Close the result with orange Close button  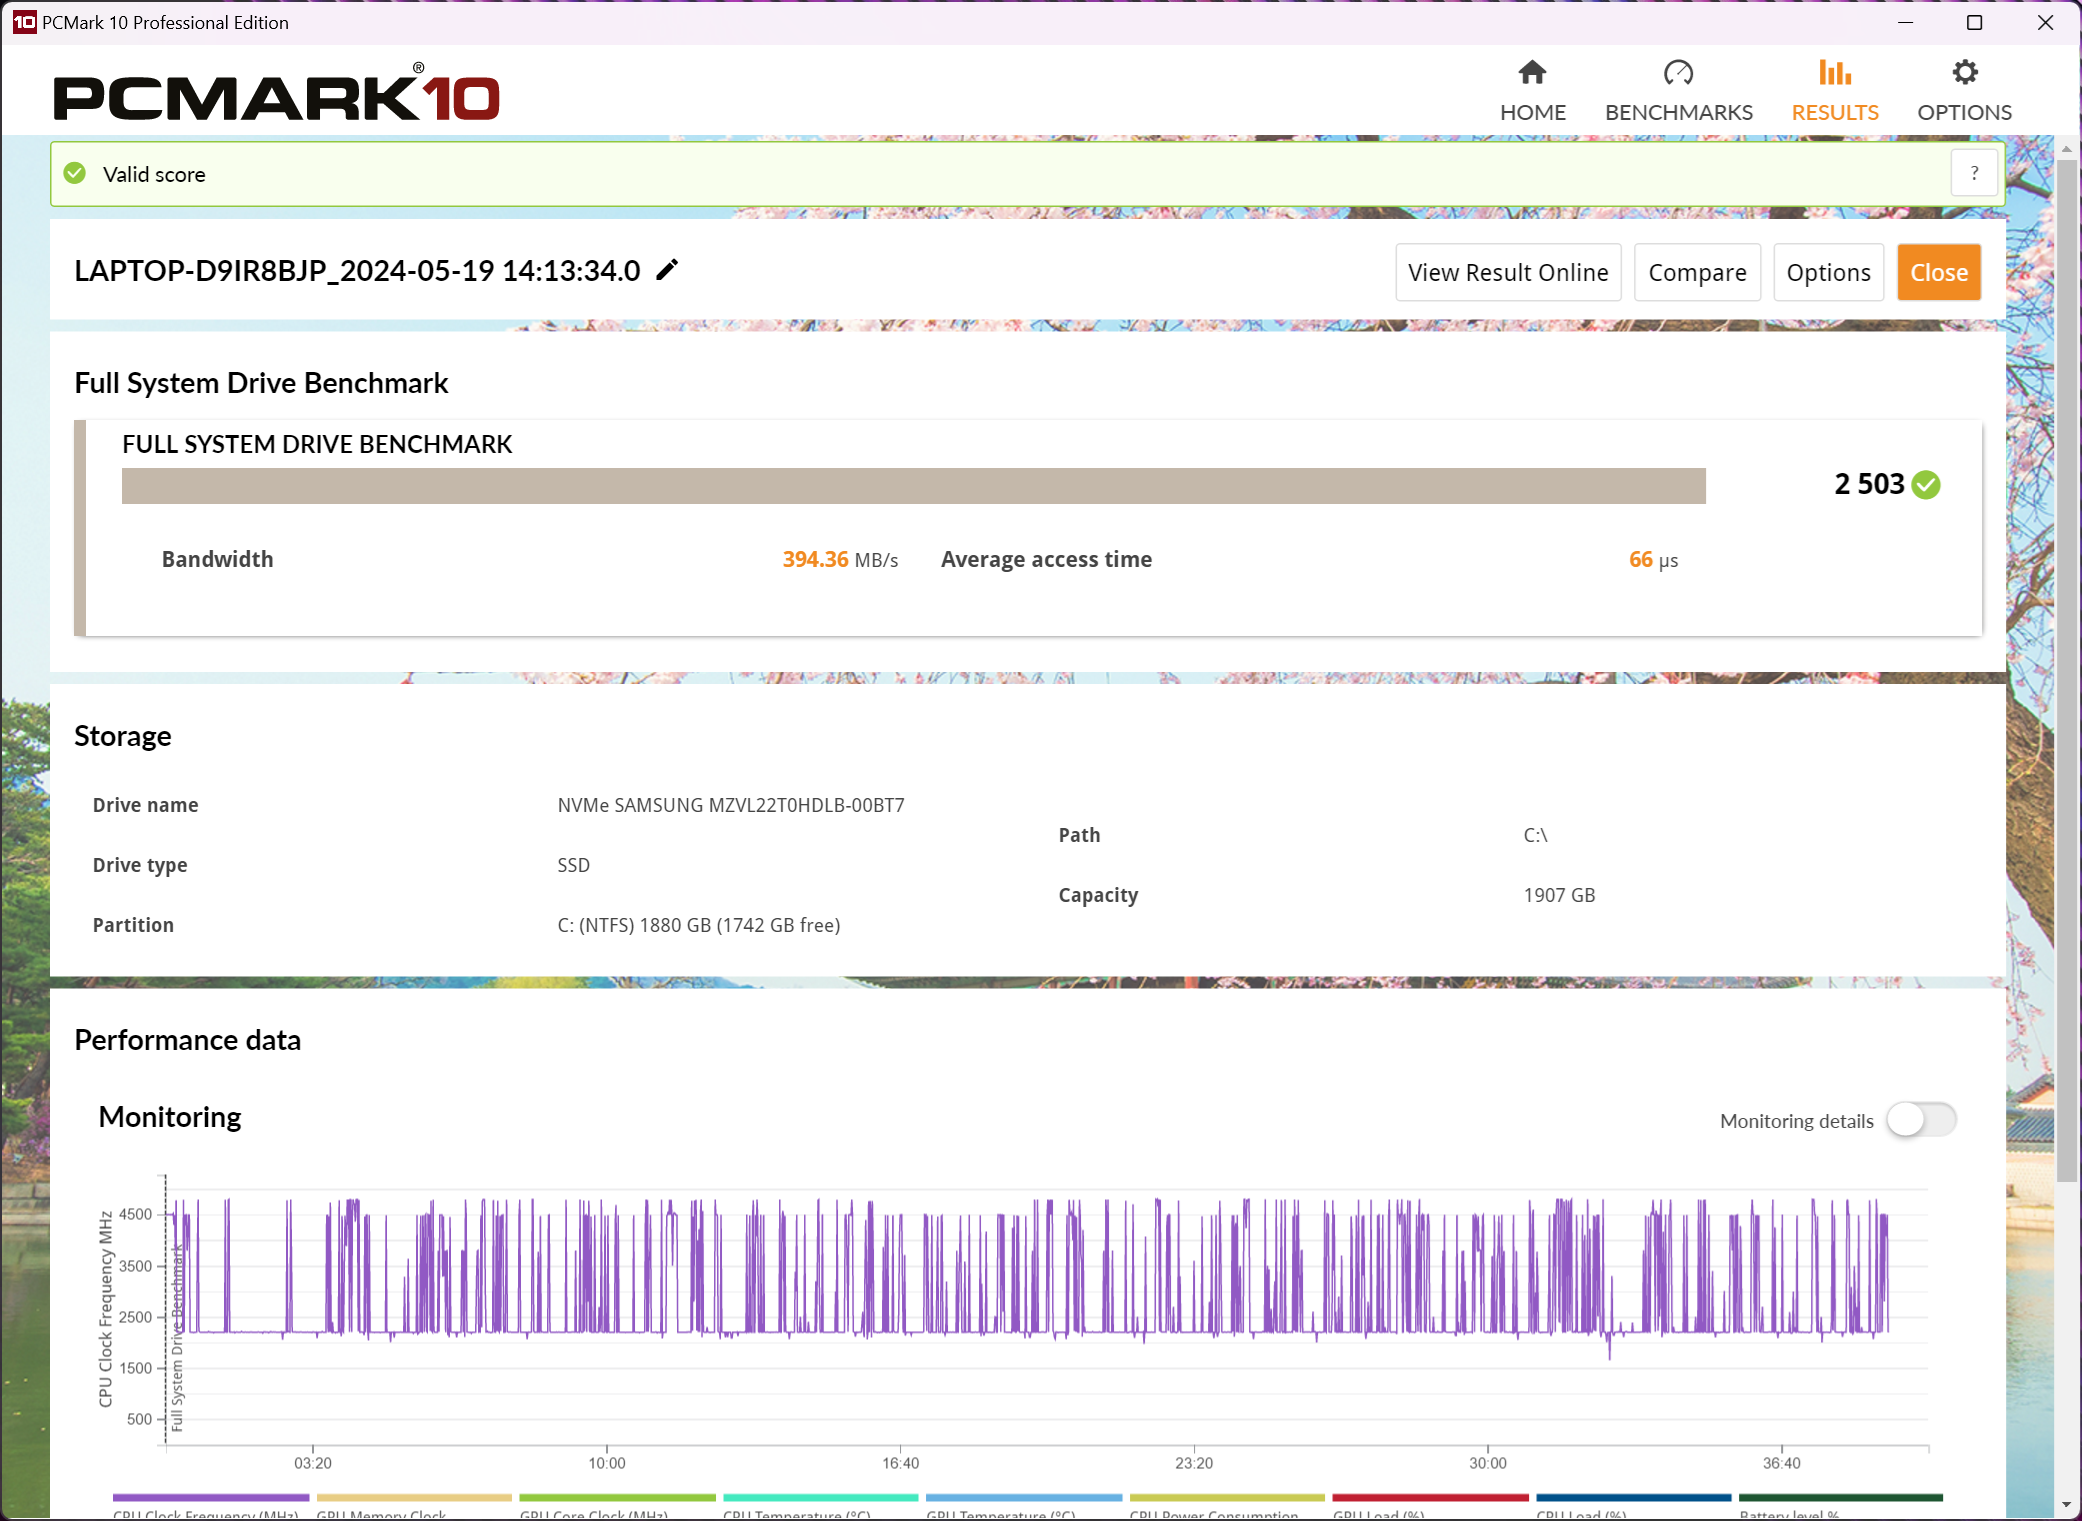1938,273
